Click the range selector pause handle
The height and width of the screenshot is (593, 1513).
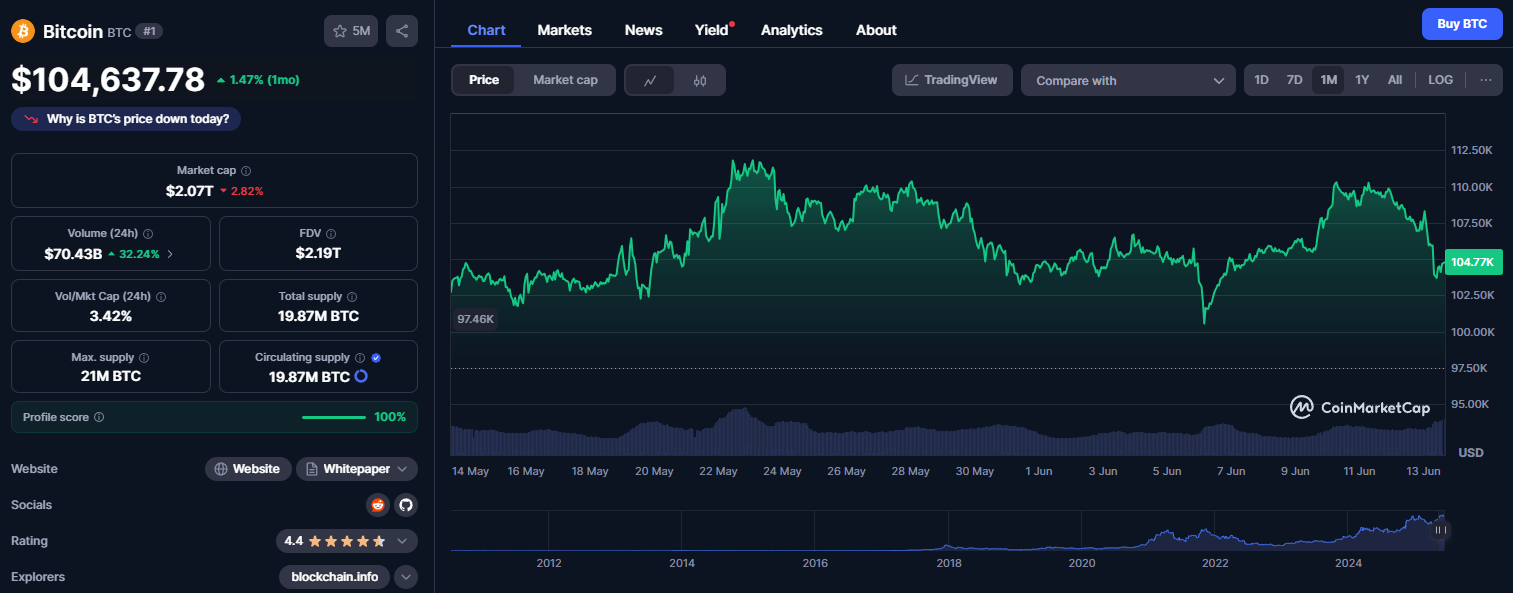1441,530
